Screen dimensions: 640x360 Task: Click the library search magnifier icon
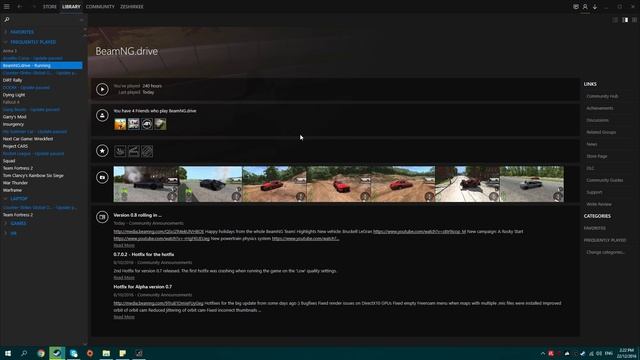[7, 19]
